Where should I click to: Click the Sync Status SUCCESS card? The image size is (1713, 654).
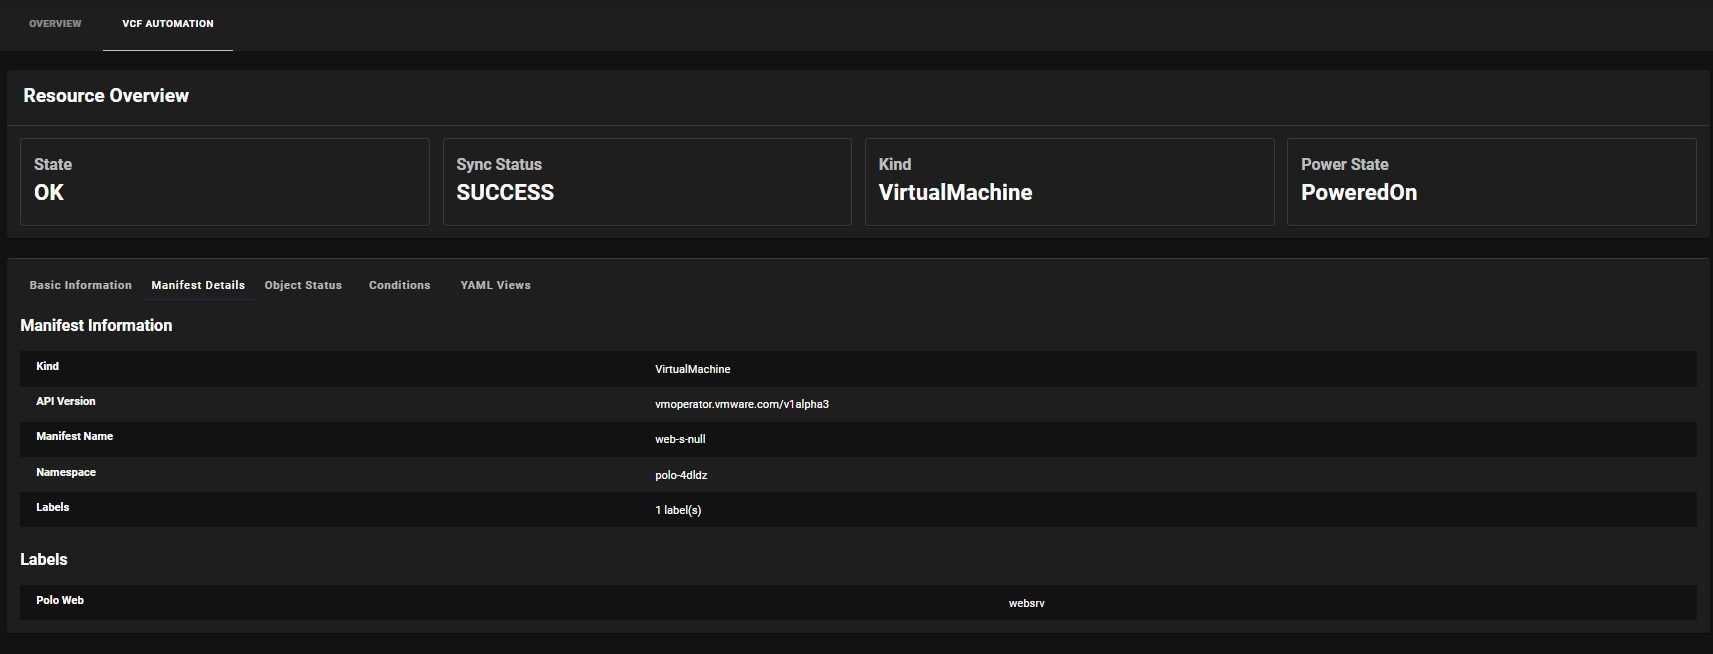tap(647, 182)
